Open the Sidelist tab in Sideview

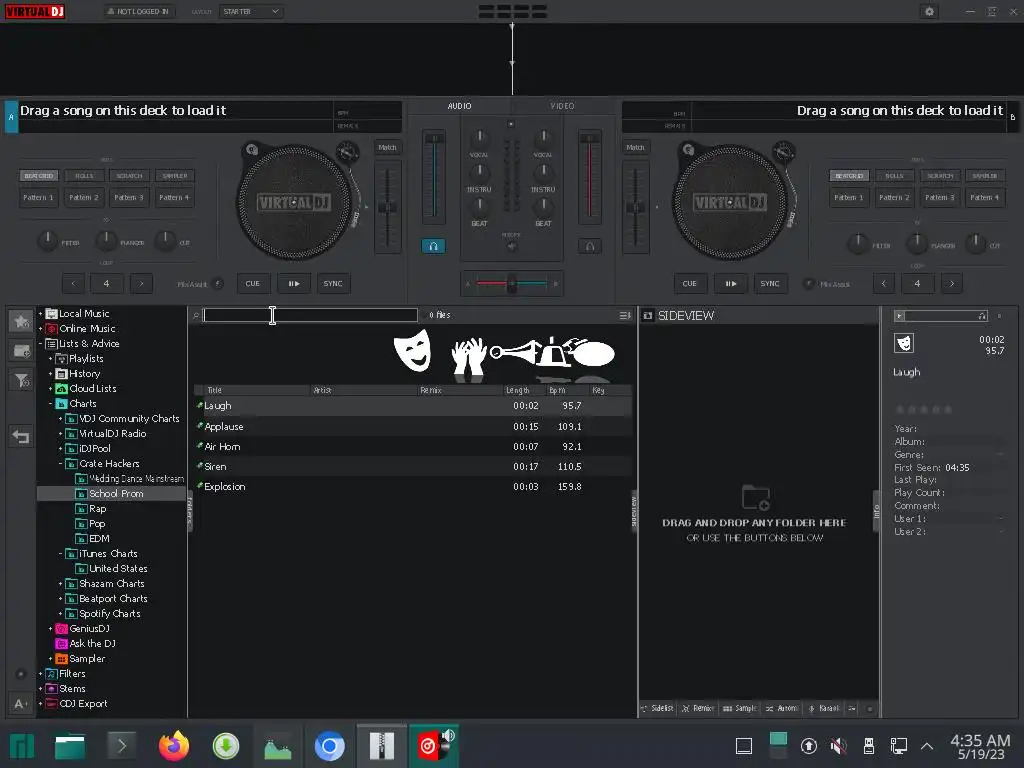click(657, 709)
